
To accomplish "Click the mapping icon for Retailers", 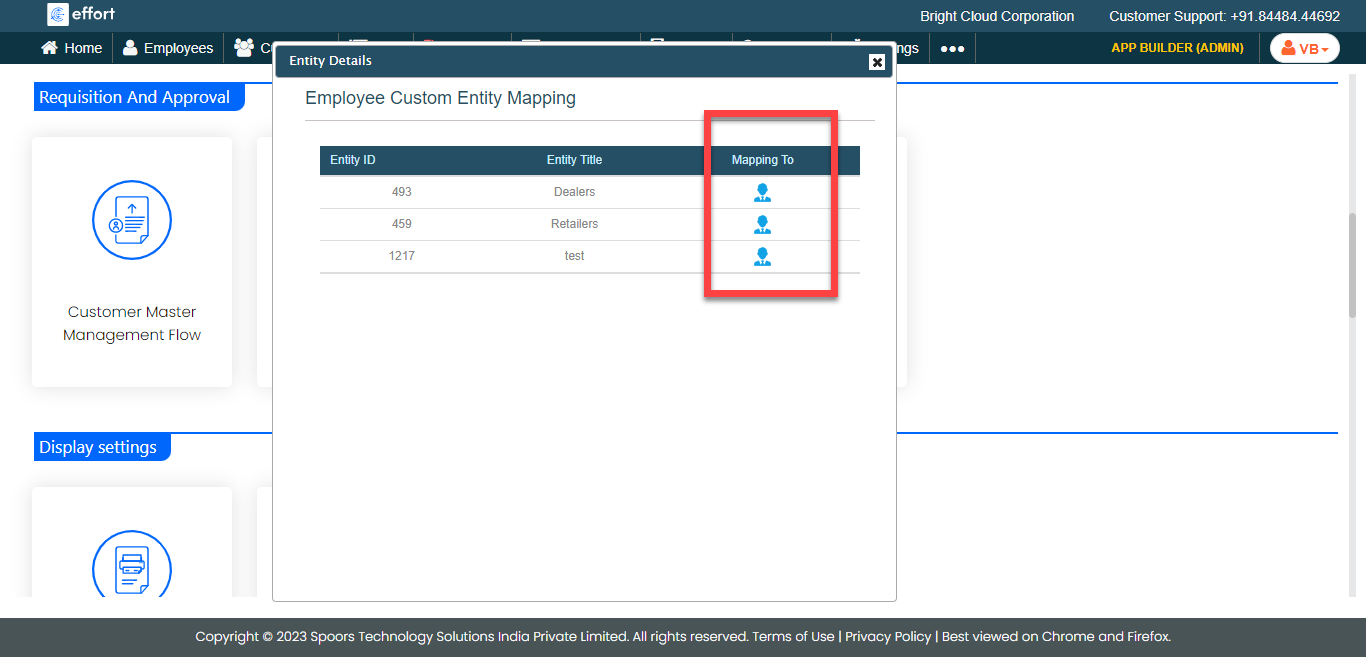I will 762,225.
